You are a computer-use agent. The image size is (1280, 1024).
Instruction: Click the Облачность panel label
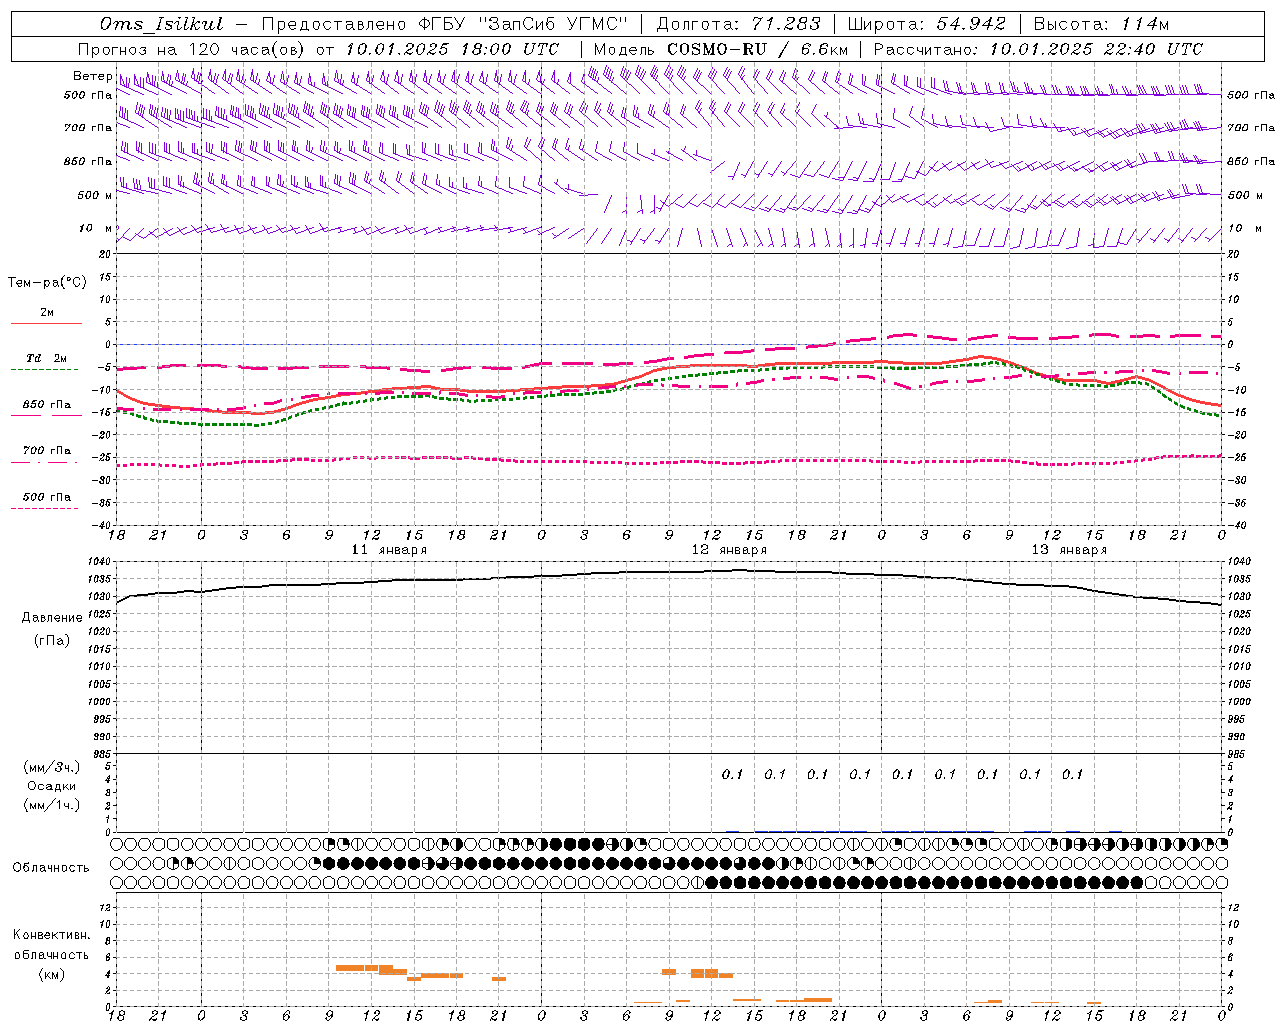[x=50, y=867]
